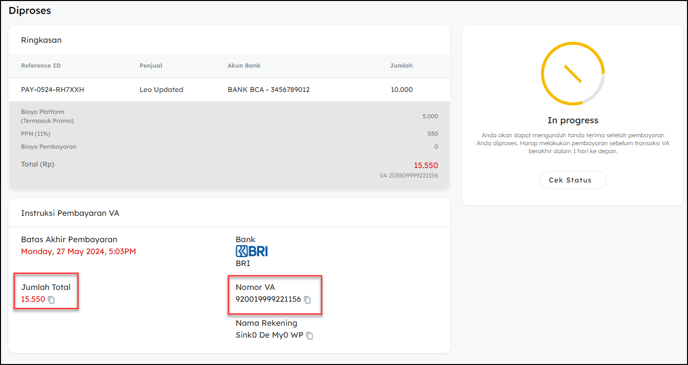Image resolution: width=688 pixels, height=365 pixels.
Task: Select the Biaya Pembayaran value 0
Action: click(436, 147)
